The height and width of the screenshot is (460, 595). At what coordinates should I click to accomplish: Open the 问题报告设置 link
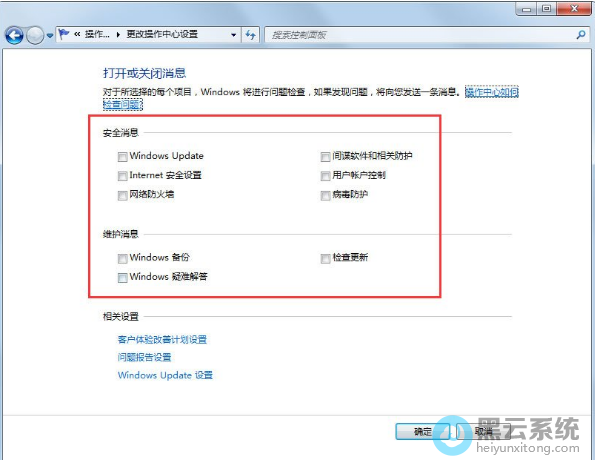144,357
